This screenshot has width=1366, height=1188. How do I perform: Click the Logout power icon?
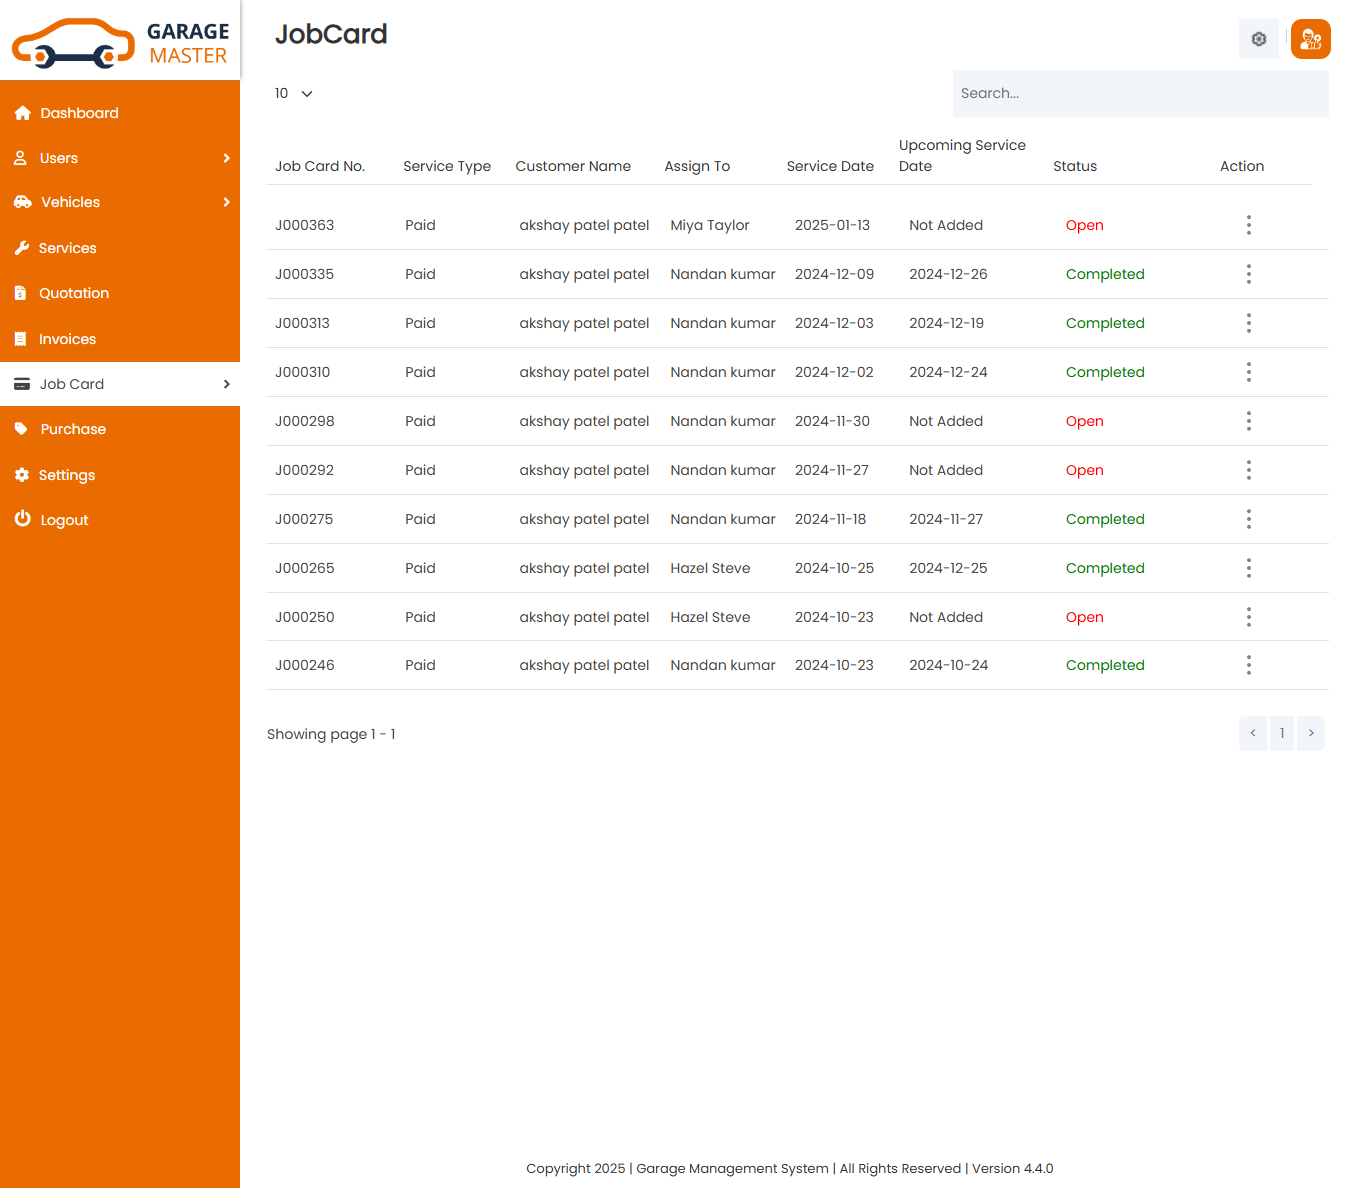[22, 519]
